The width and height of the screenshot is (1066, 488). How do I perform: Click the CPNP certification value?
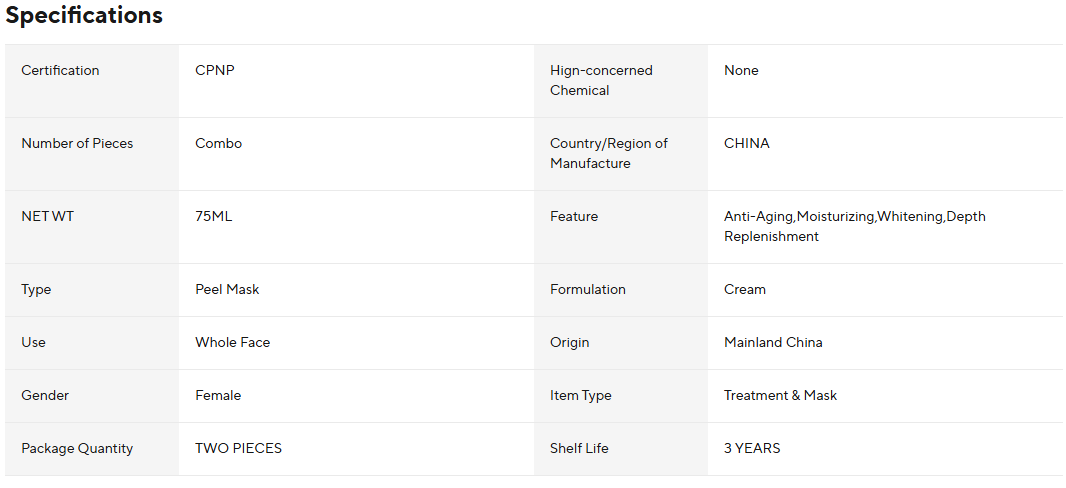pos(215,71)
